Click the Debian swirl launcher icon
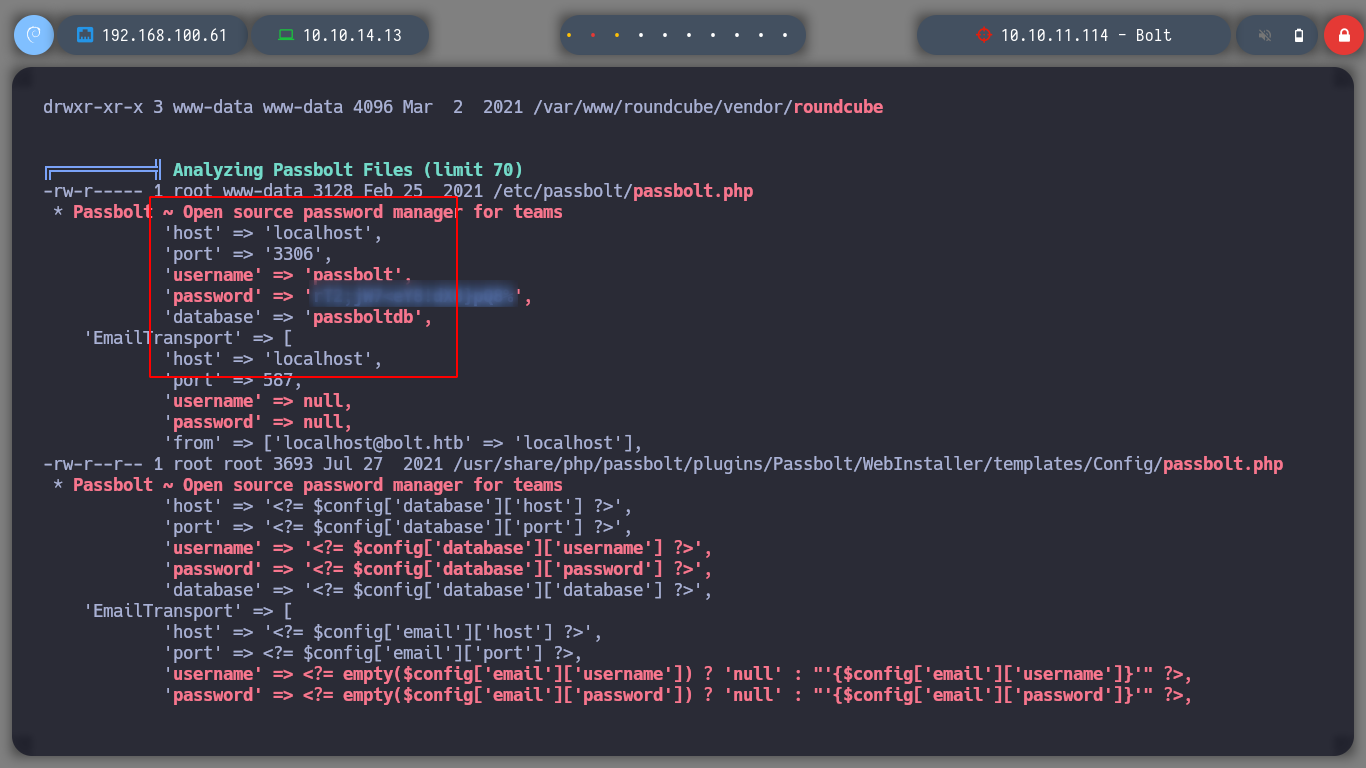Screen dimensions: 1366x768 pos(34,35)
